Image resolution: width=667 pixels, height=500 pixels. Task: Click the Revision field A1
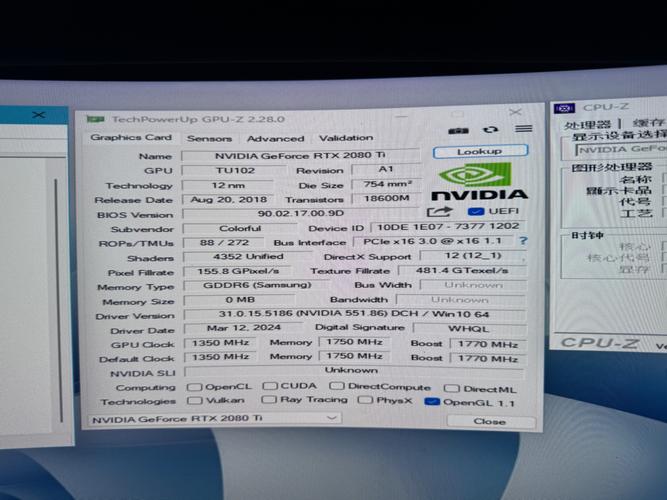point(386,169)
